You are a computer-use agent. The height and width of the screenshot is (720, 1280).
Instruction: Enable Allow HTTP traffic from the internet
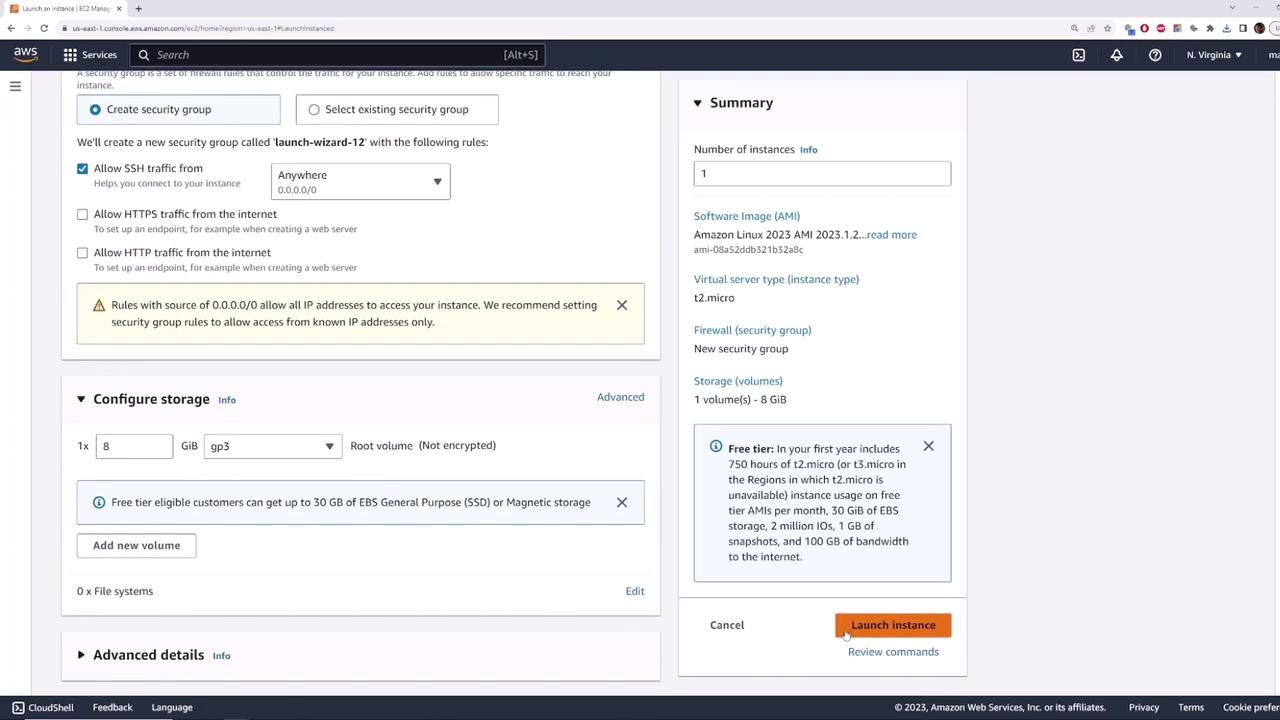83,253
